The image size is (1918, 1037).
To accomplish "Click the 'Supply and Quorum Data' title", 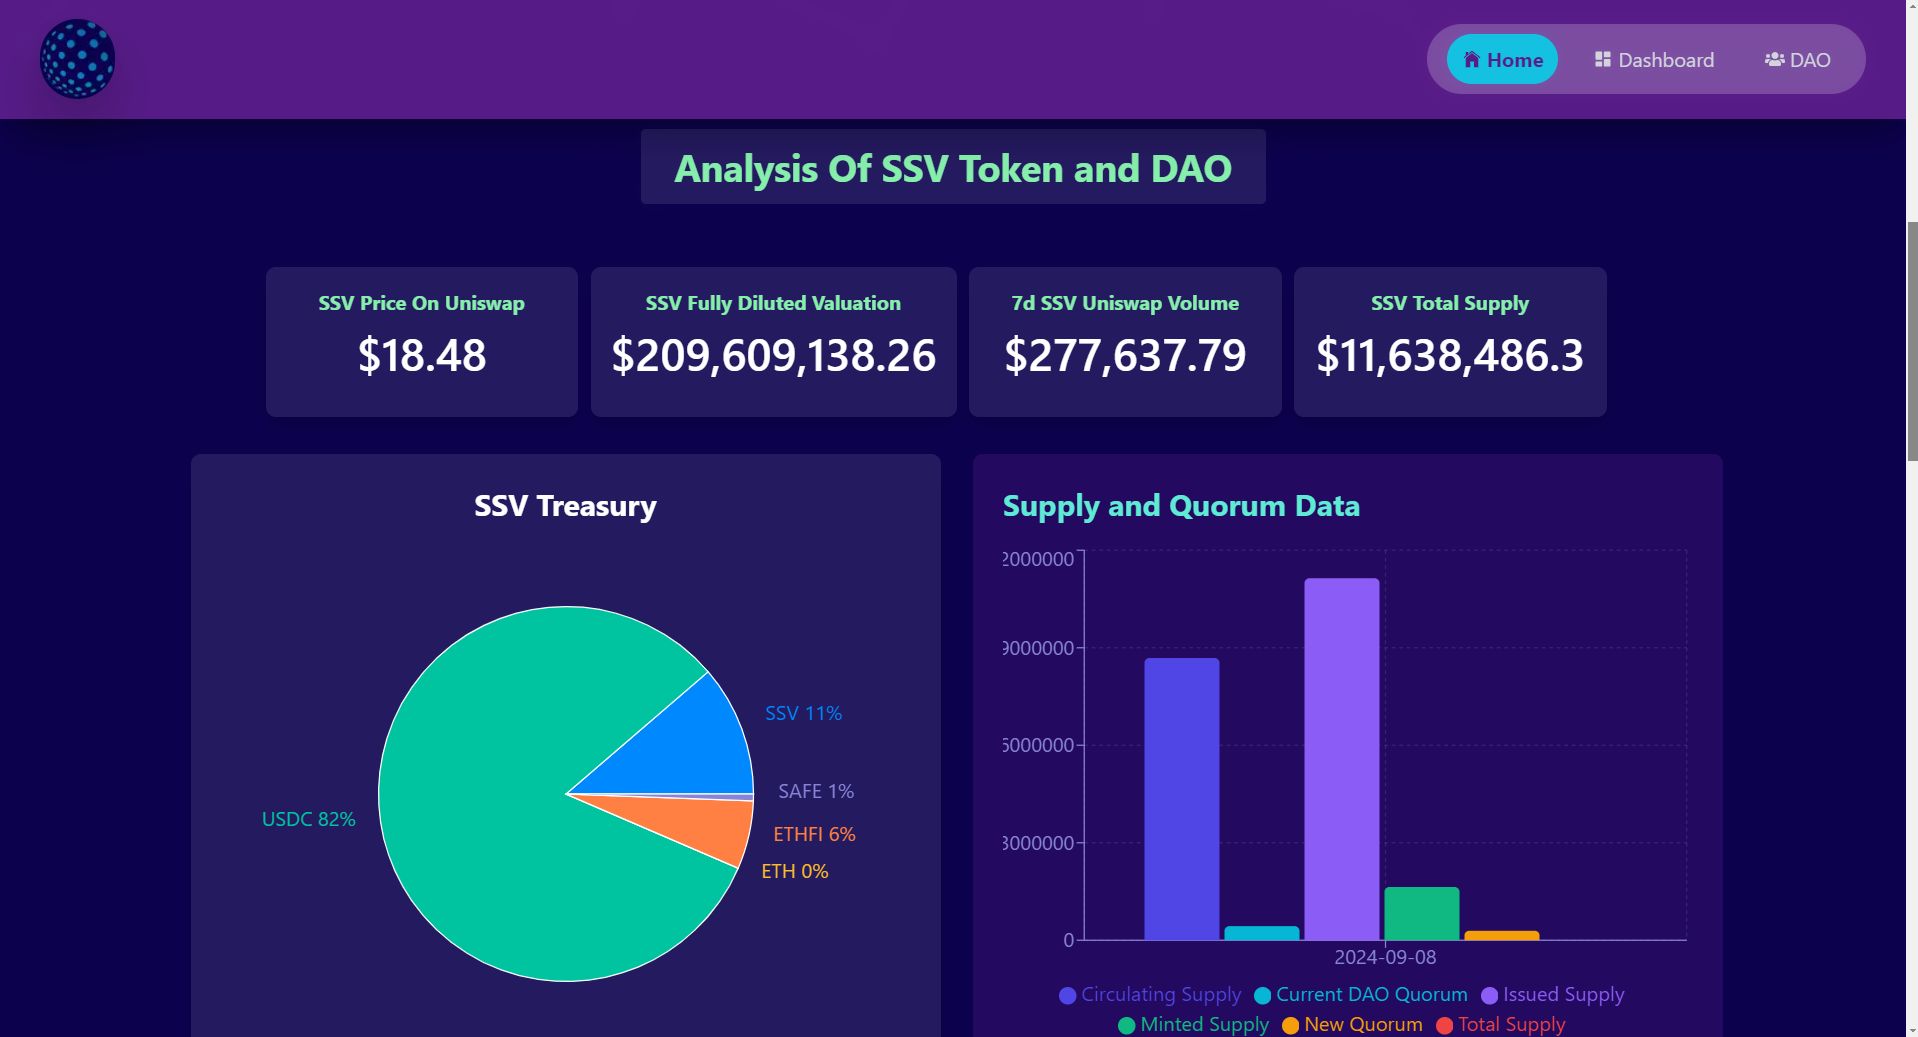I will 1181,506.
